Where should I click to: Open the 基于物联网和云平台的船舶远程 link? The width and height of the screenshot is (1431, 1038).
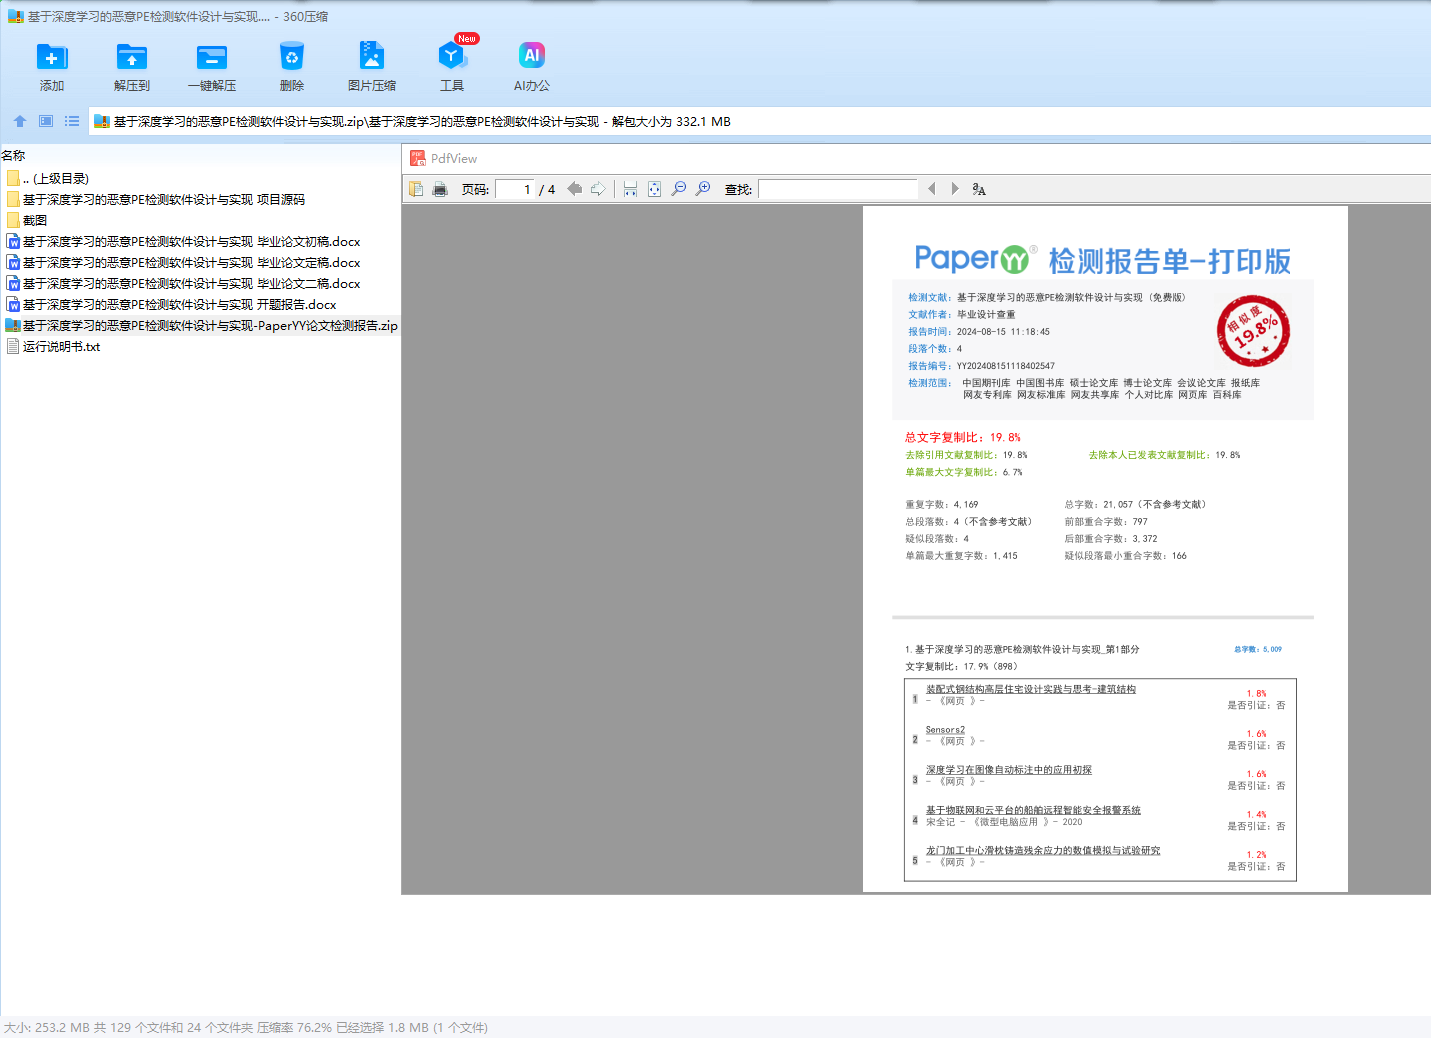point(1033,810)
